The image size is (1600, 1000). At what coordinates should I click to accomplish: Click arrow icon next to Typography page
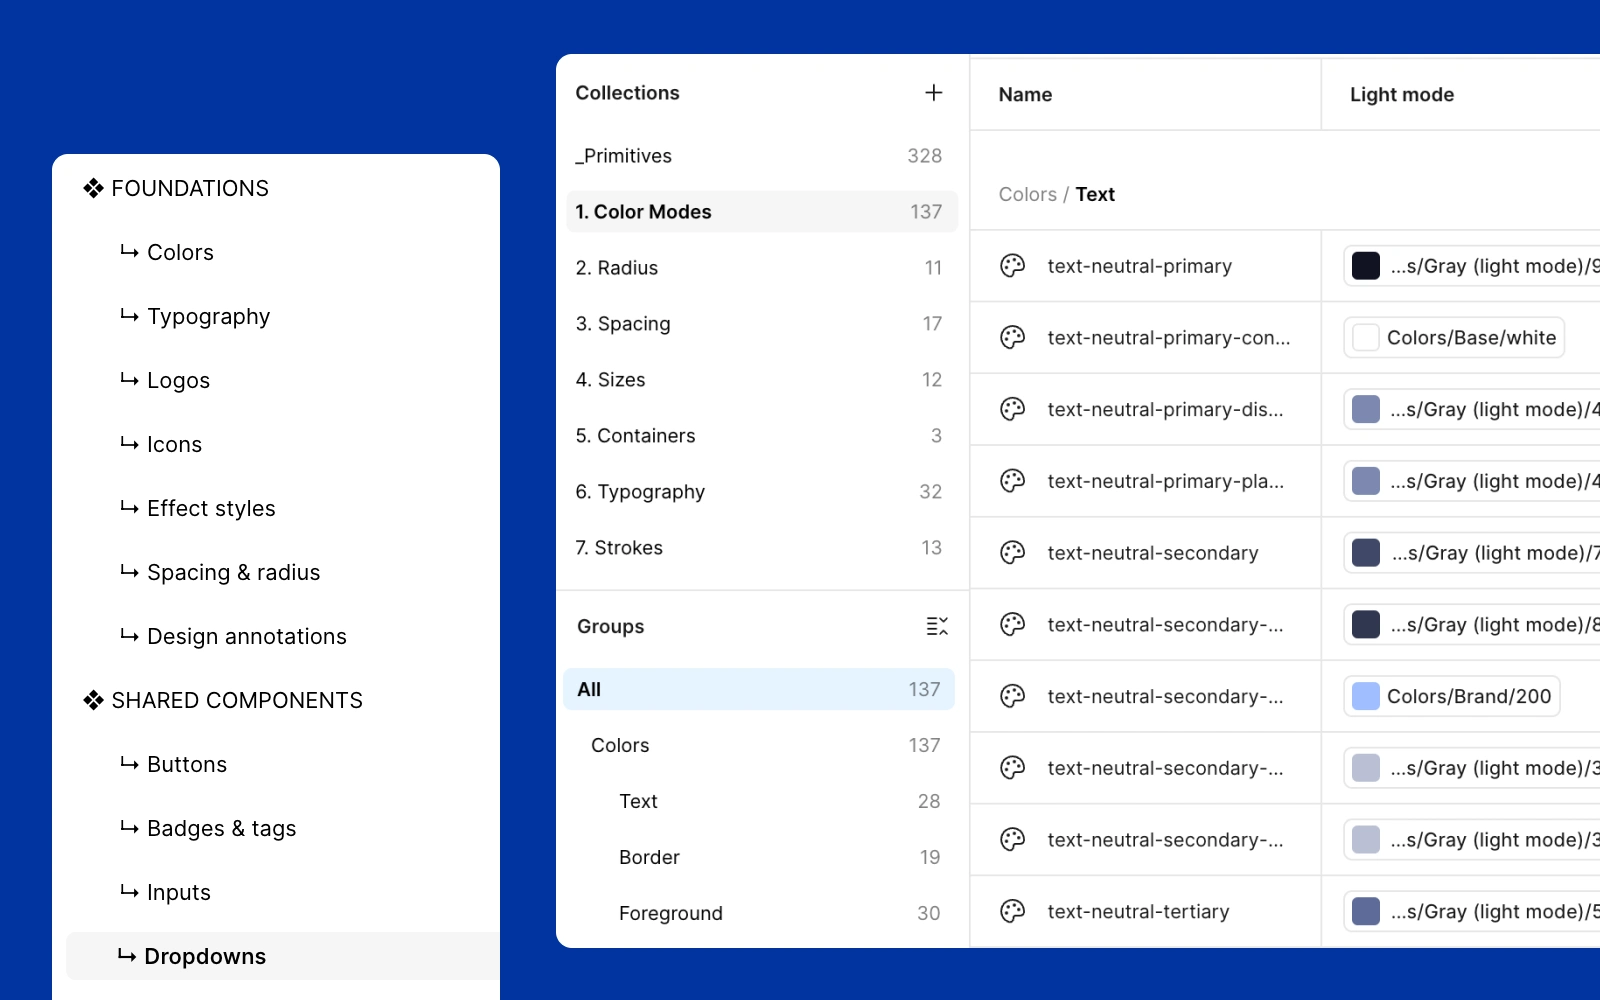point(129,316)
